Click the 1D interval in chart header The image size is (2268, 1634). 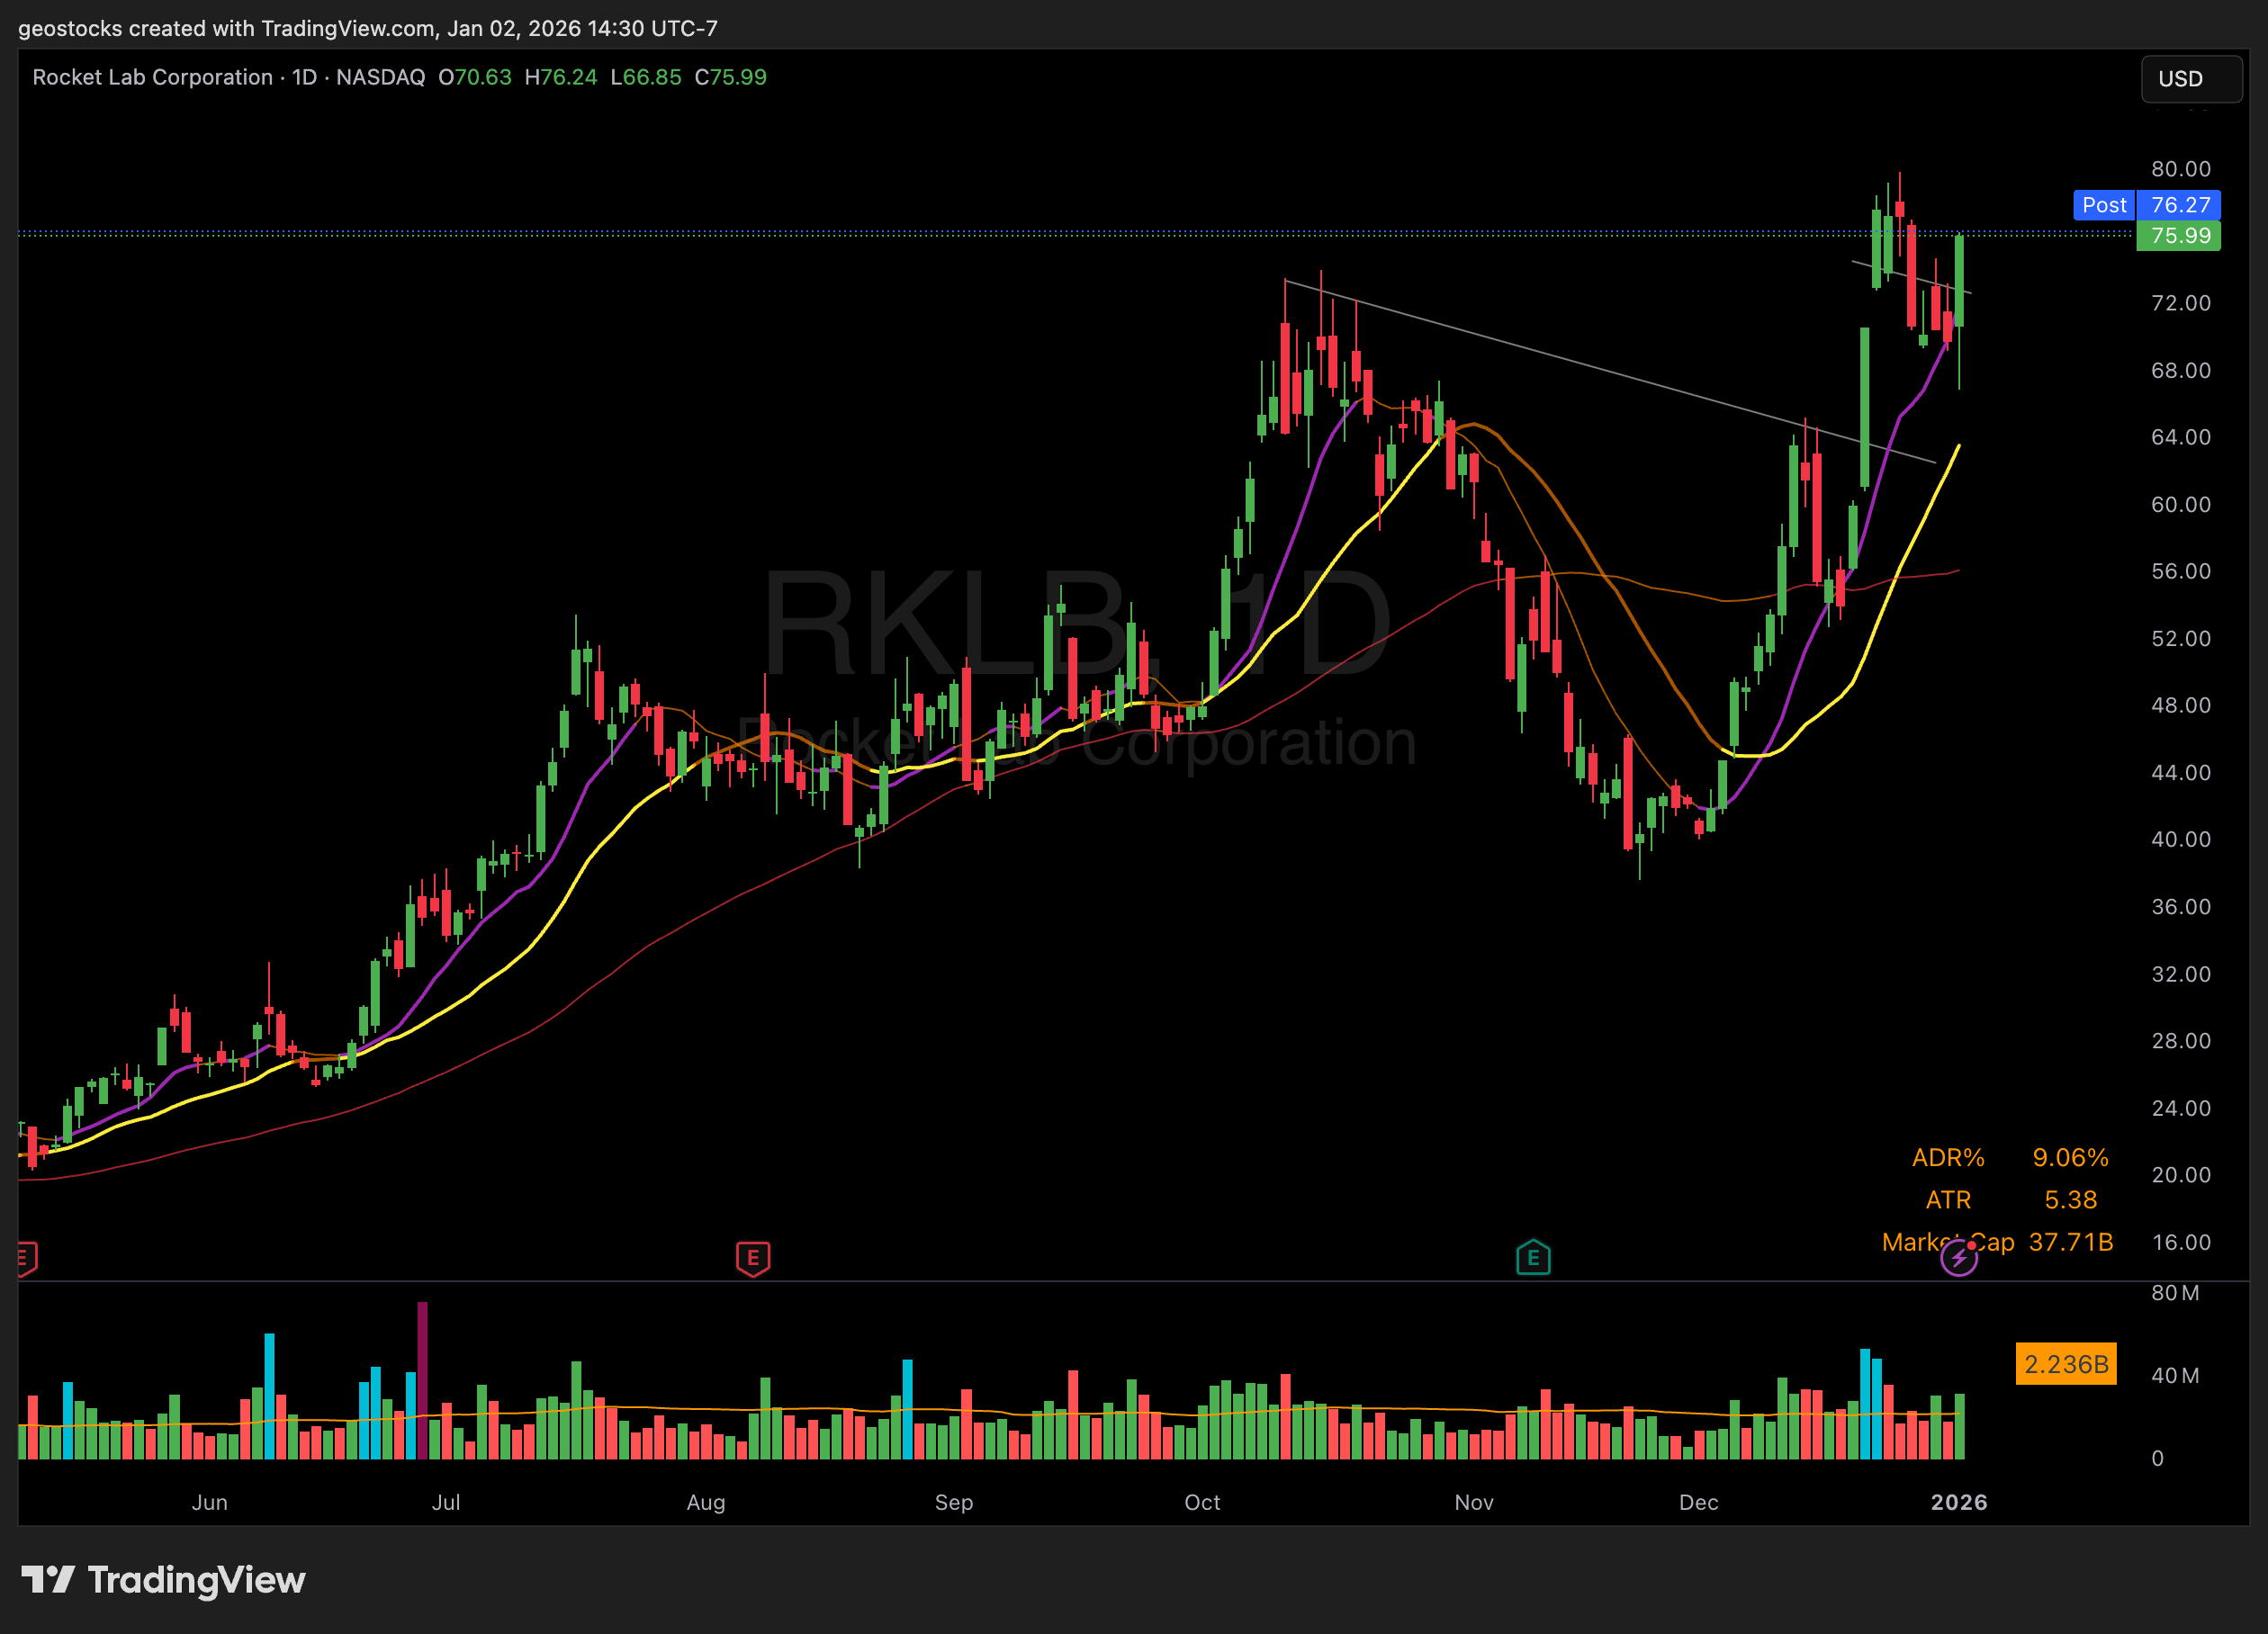pyautogui.click(x=304, y=77)
